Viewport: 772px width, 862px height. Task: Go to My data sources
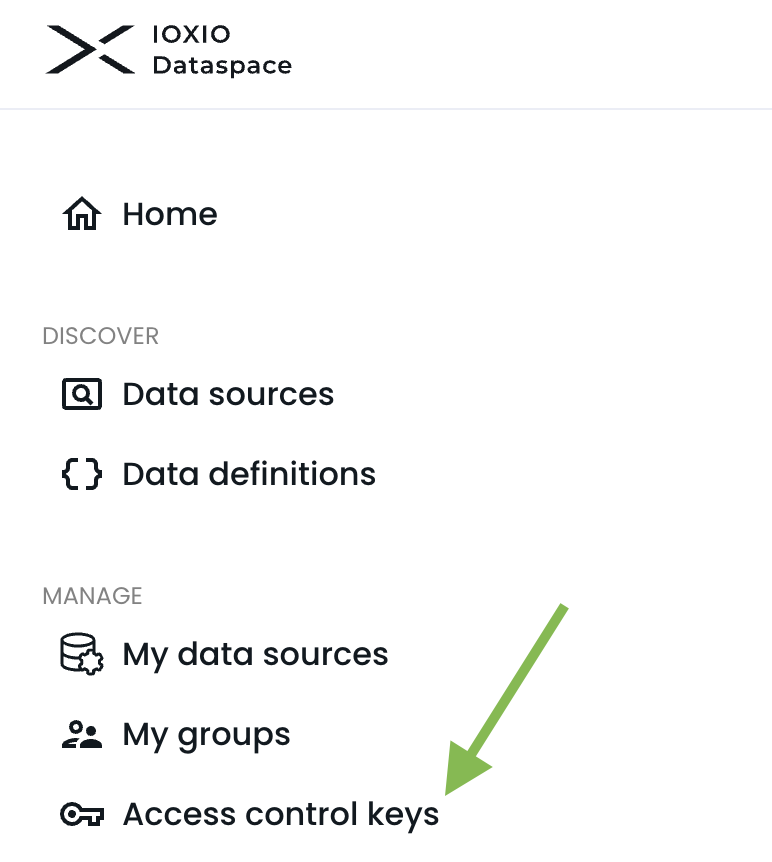coord(255,653)
